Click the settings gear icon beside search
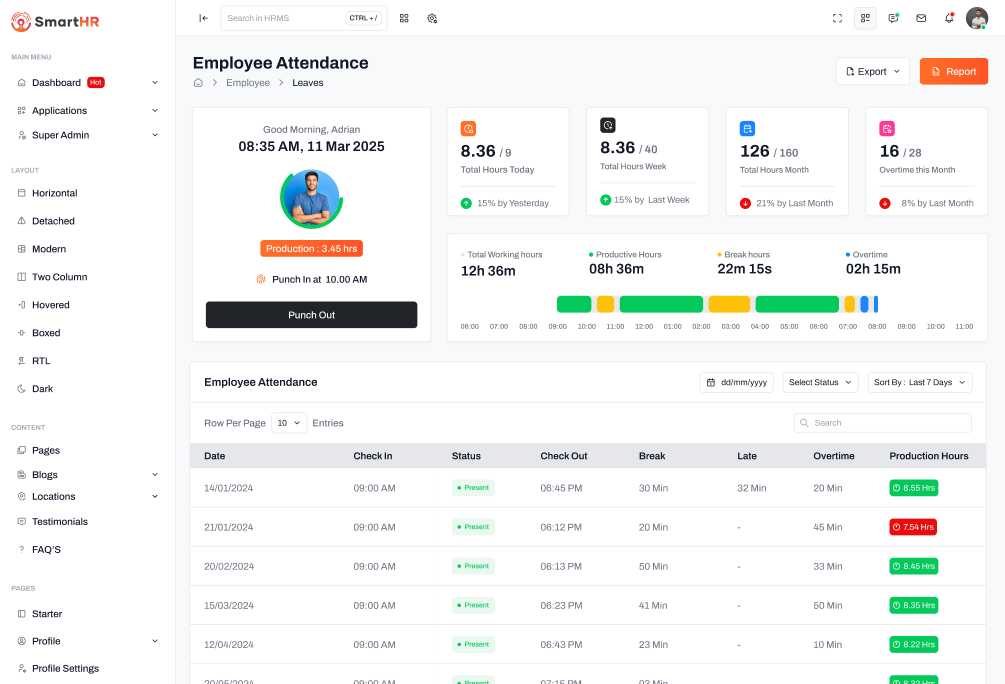The width and height of the screenshot is (1005, 684). pos(432,18)
